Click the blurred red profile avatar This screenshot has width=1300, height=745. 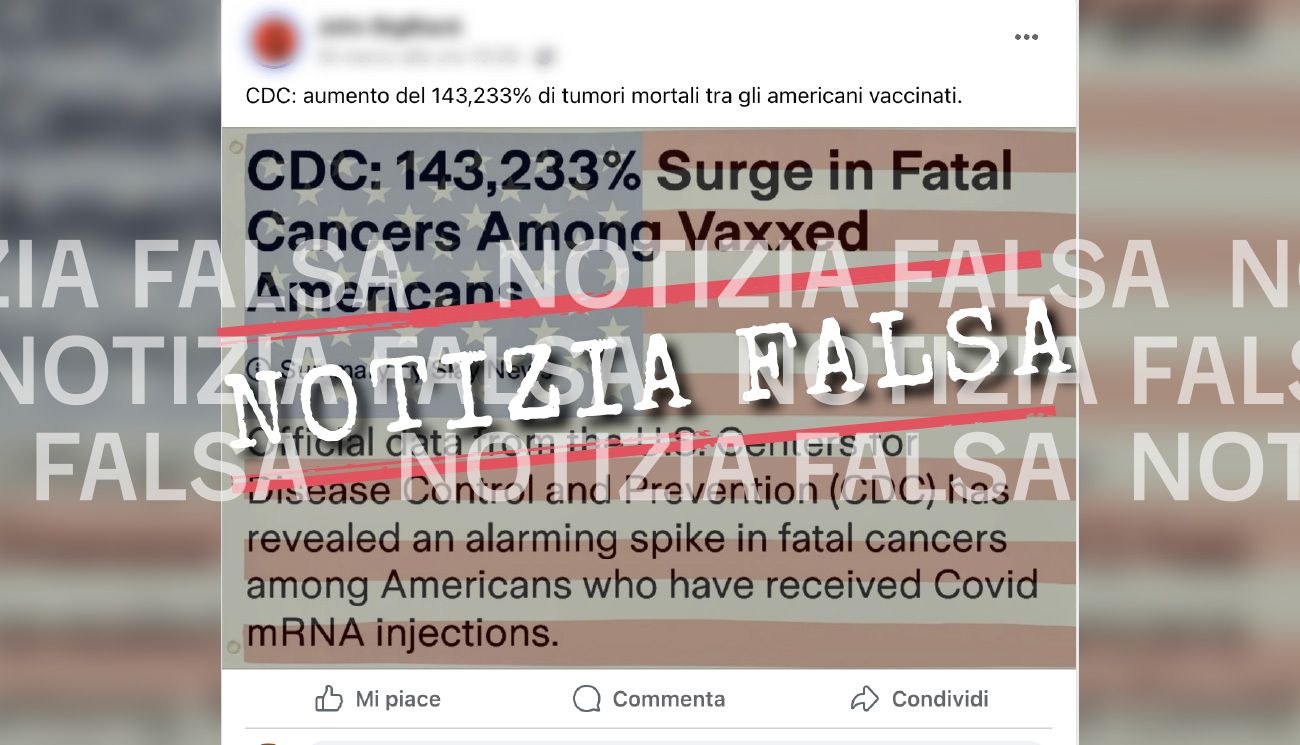pyautogui.click(x=273, y=41)
